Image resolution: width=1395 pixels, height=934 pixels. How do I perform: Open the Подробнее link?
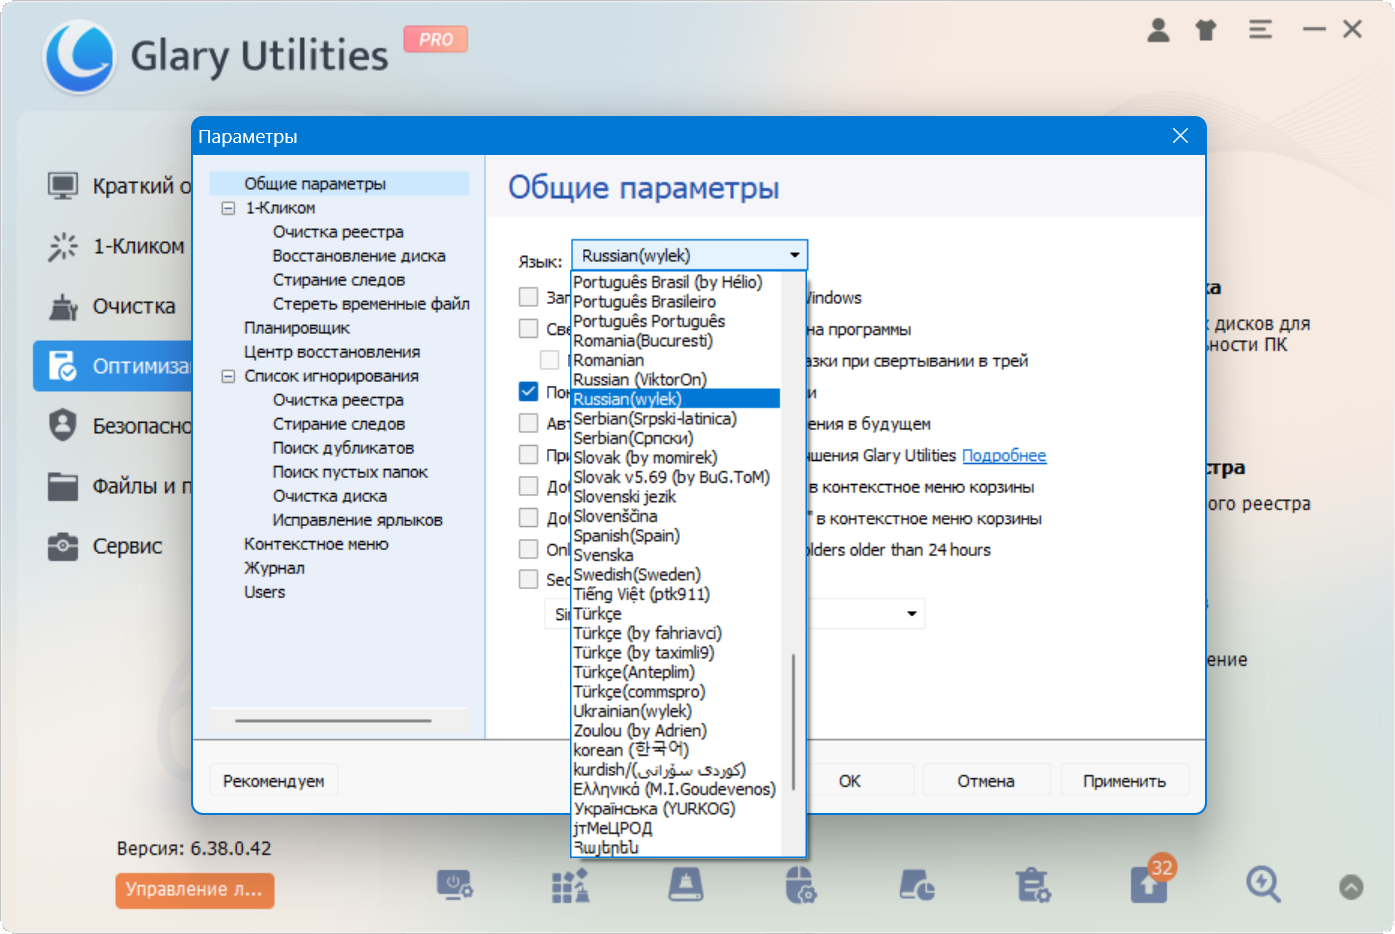coord(1004,455)
